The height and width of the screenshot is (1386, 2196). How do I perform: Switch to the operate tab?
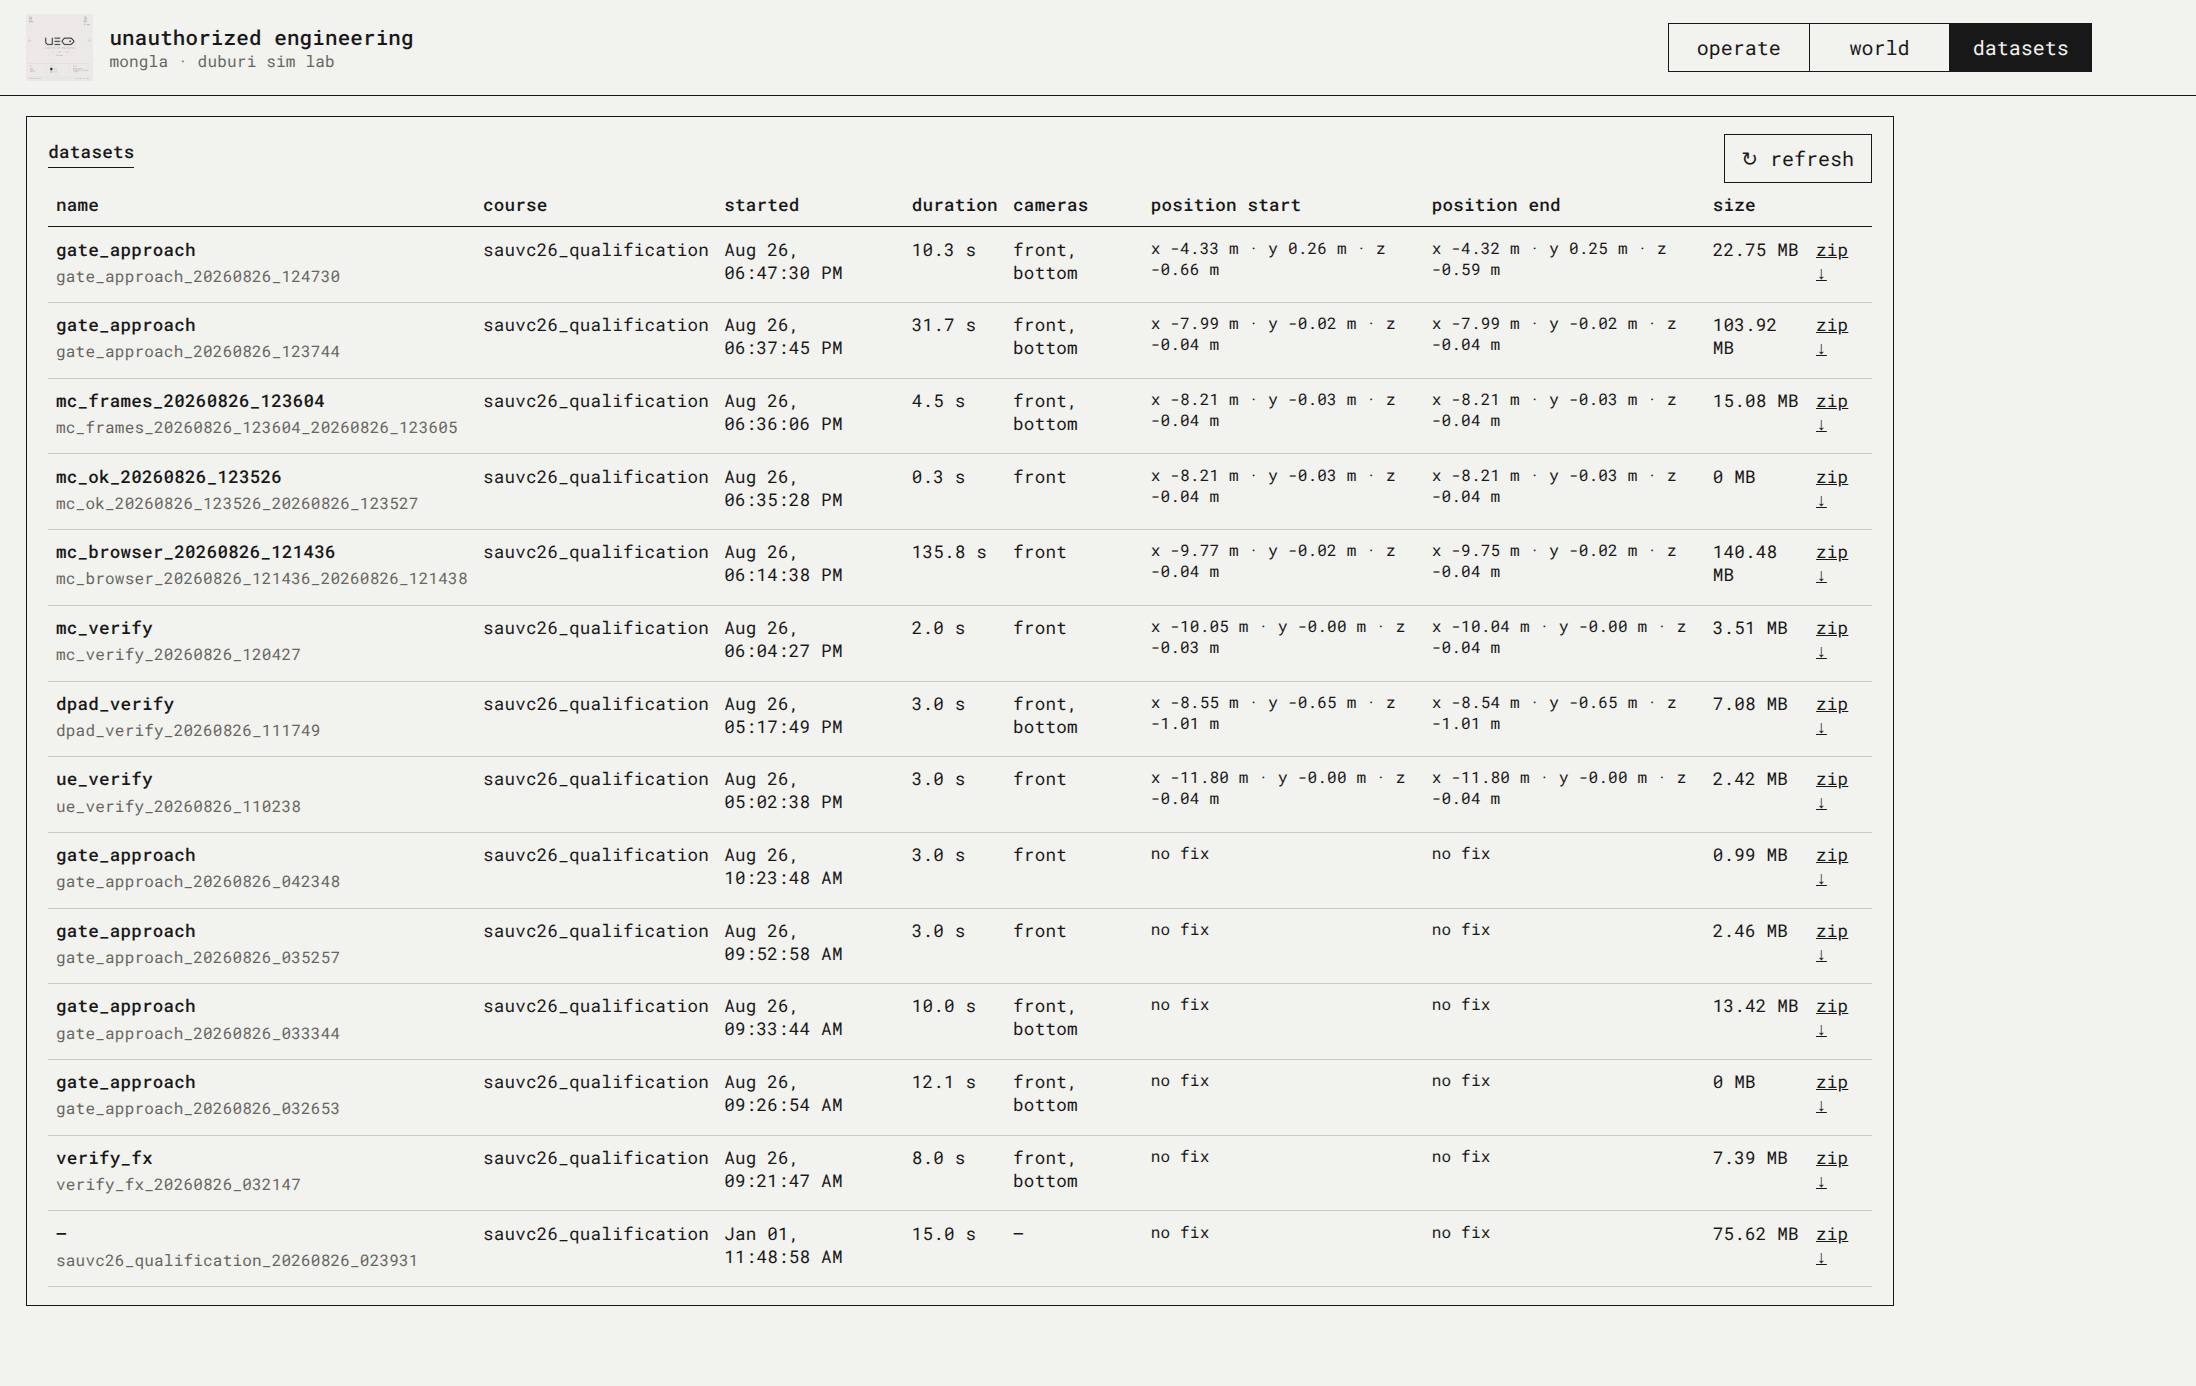(x=1738, y=48)
